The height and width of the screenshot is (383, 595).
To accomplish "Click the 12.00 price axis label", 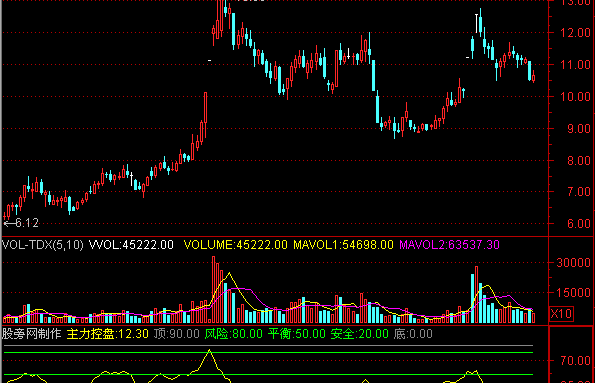I will click(x=576, y=33).
